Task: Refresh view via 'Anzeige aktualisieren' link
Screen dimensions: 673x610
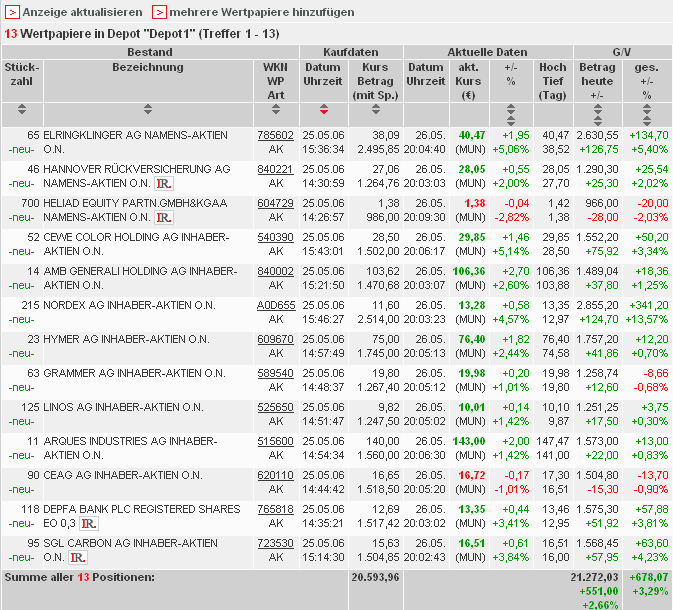Action: pos(82,12)
